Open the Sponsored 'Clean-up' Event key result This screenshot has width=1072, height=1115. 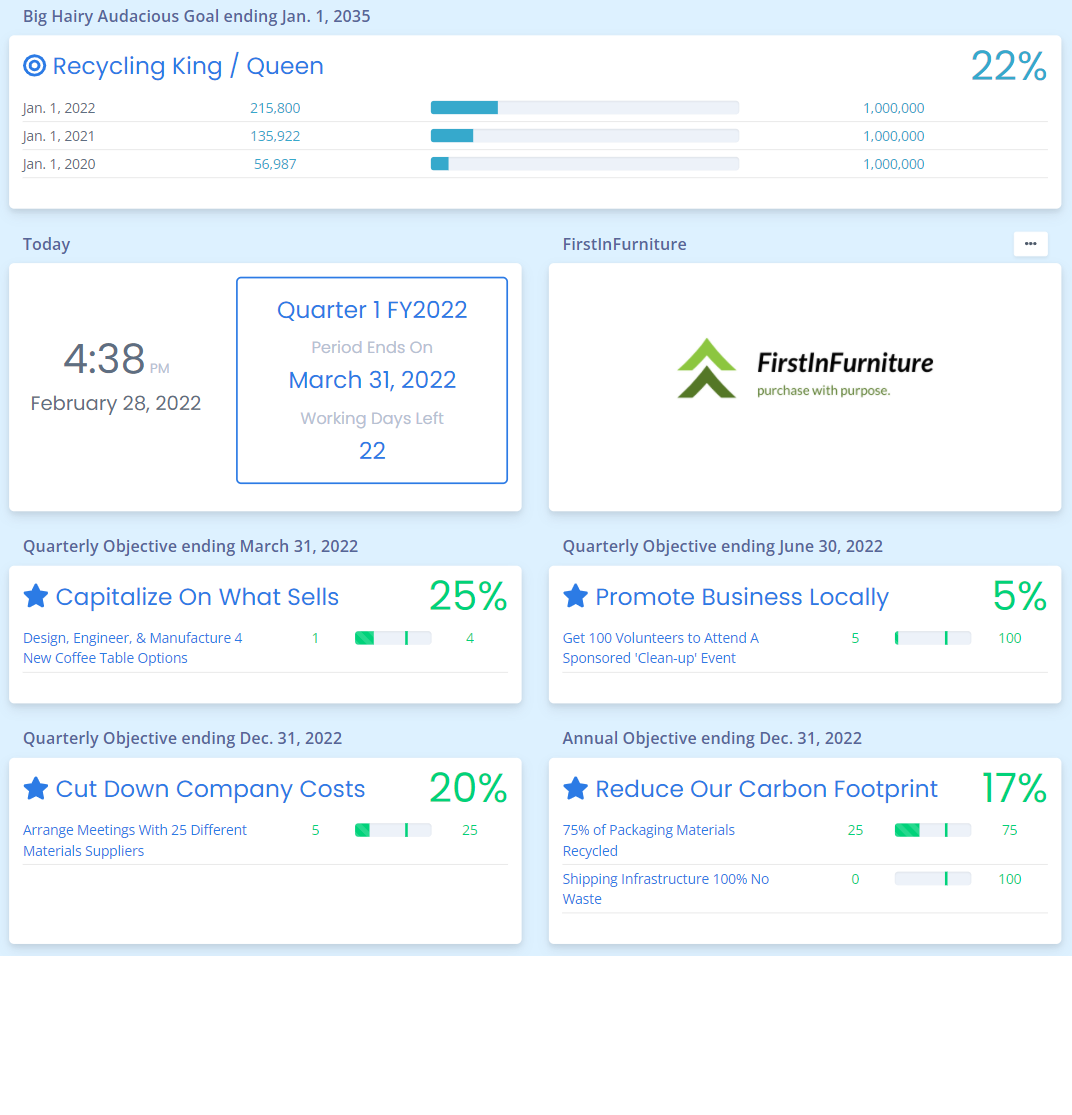click(660, 647)
